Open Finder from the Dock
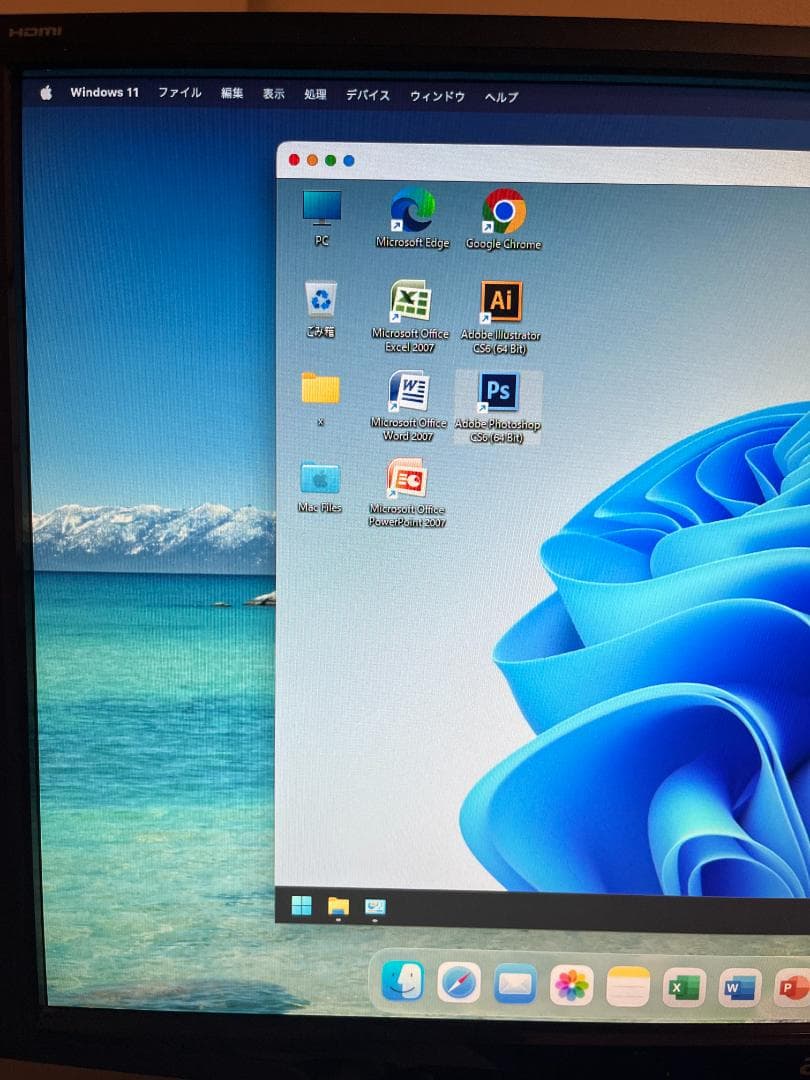 (x=402, y=982)
